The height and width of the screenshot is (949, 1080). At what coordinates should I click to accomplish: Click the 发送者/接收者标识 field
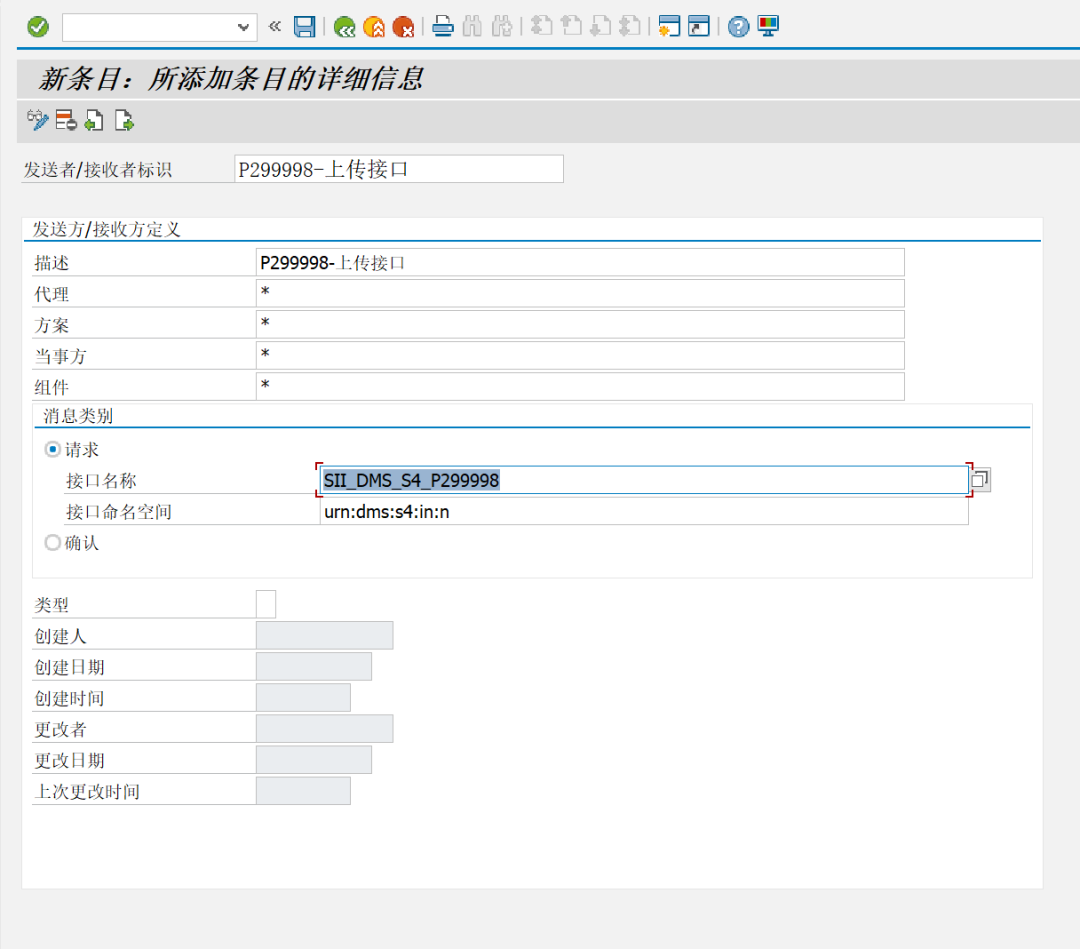[399, 169]
